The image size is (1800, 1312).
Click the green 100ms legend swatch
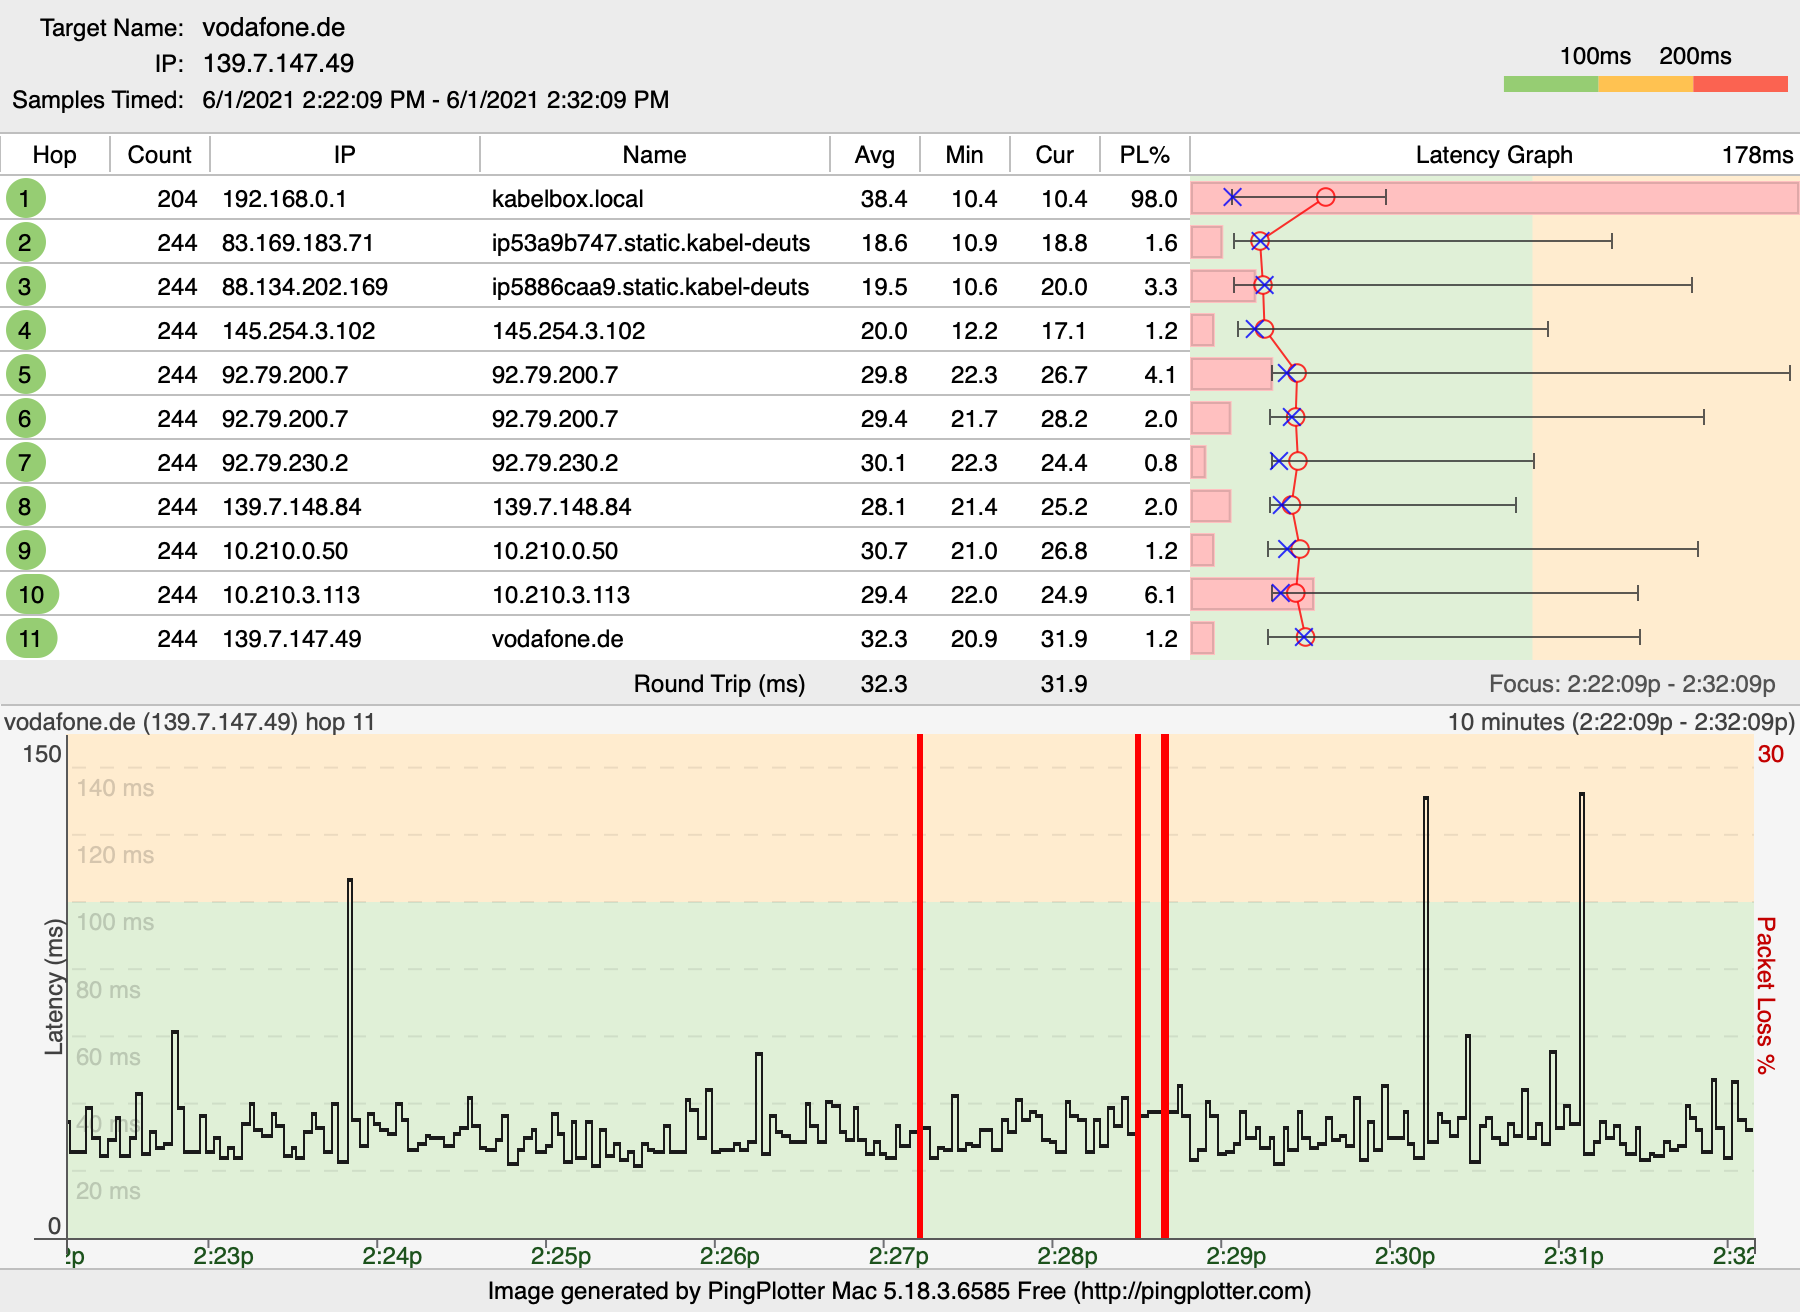(x=1550, y=84)
